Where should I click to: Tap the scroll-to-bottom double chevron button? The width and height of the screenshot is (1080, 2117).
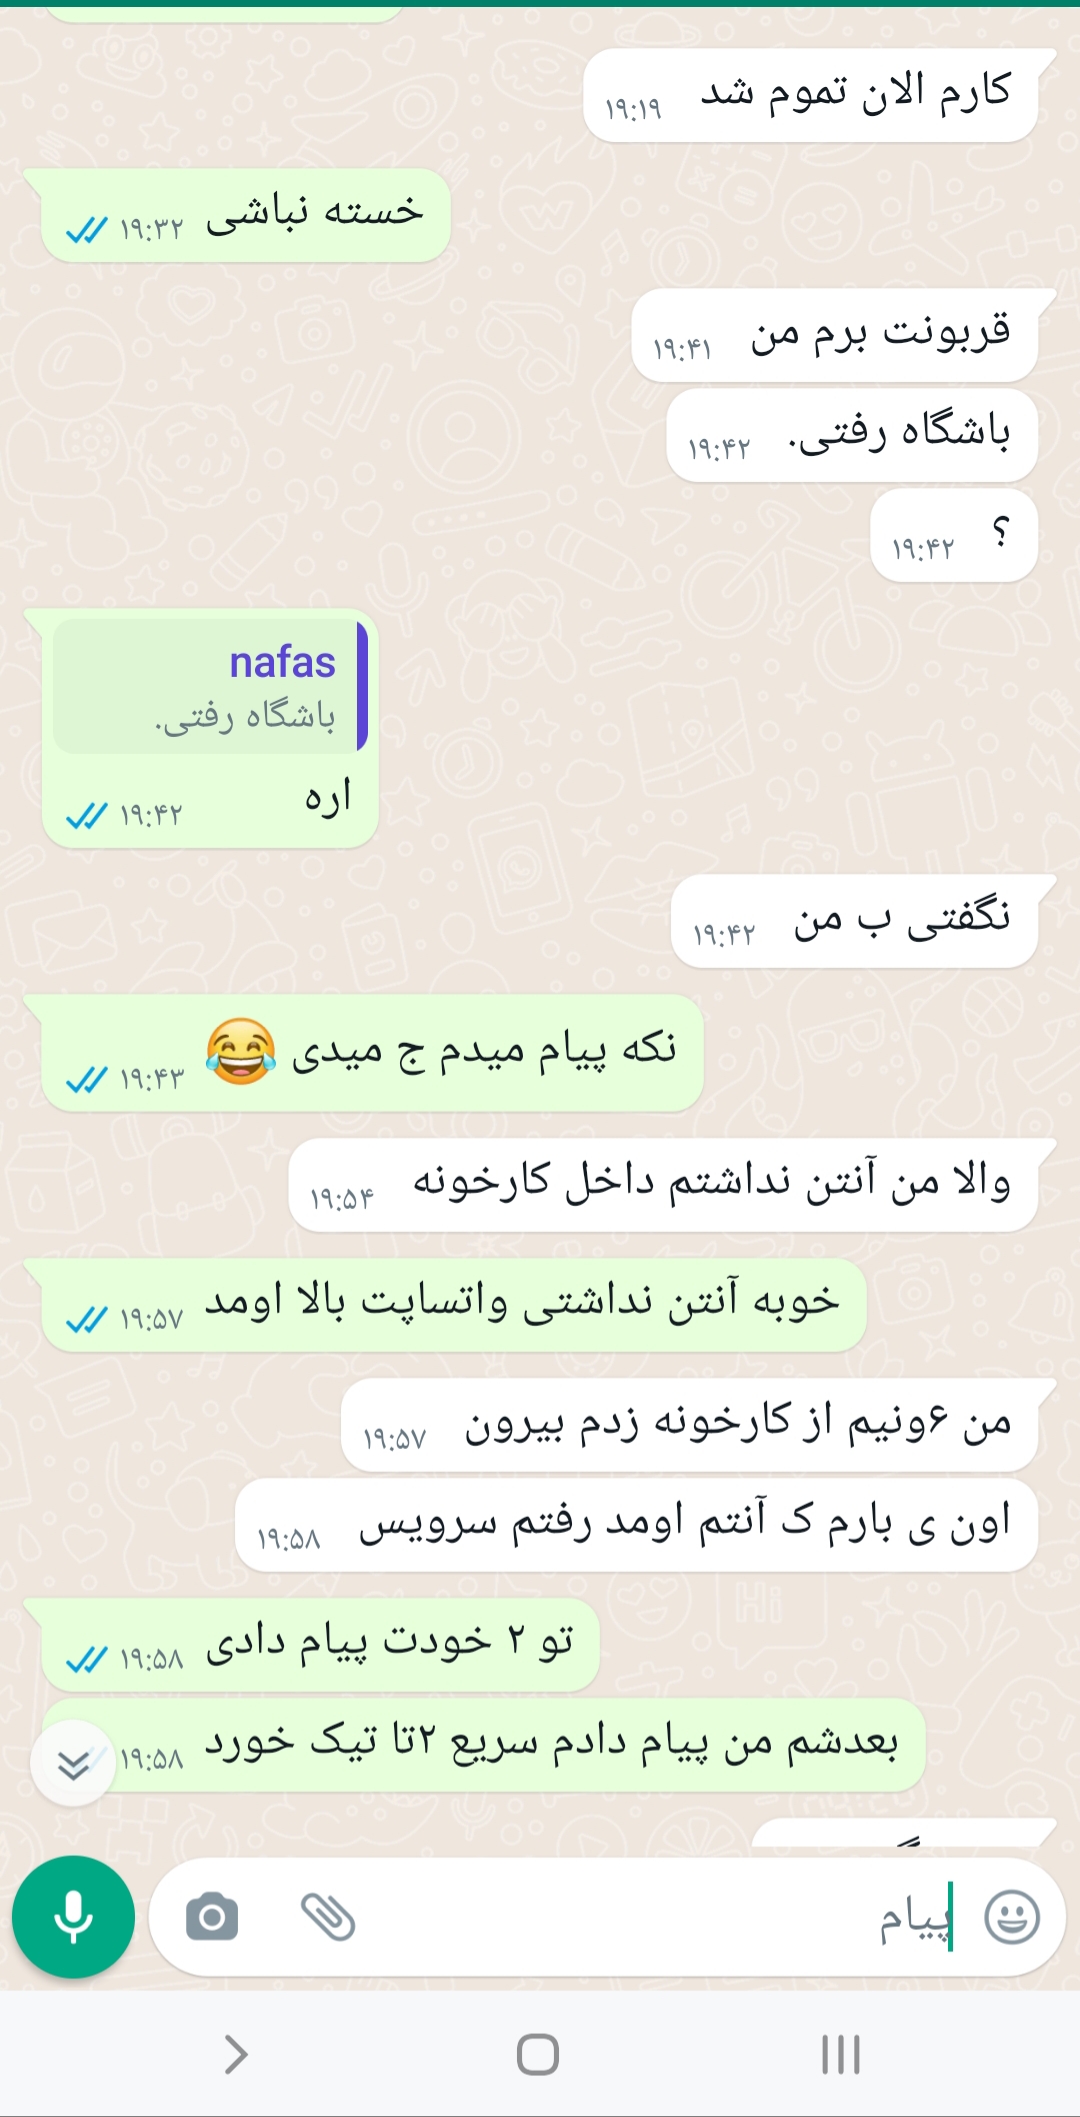click(x=73, y=1763)
